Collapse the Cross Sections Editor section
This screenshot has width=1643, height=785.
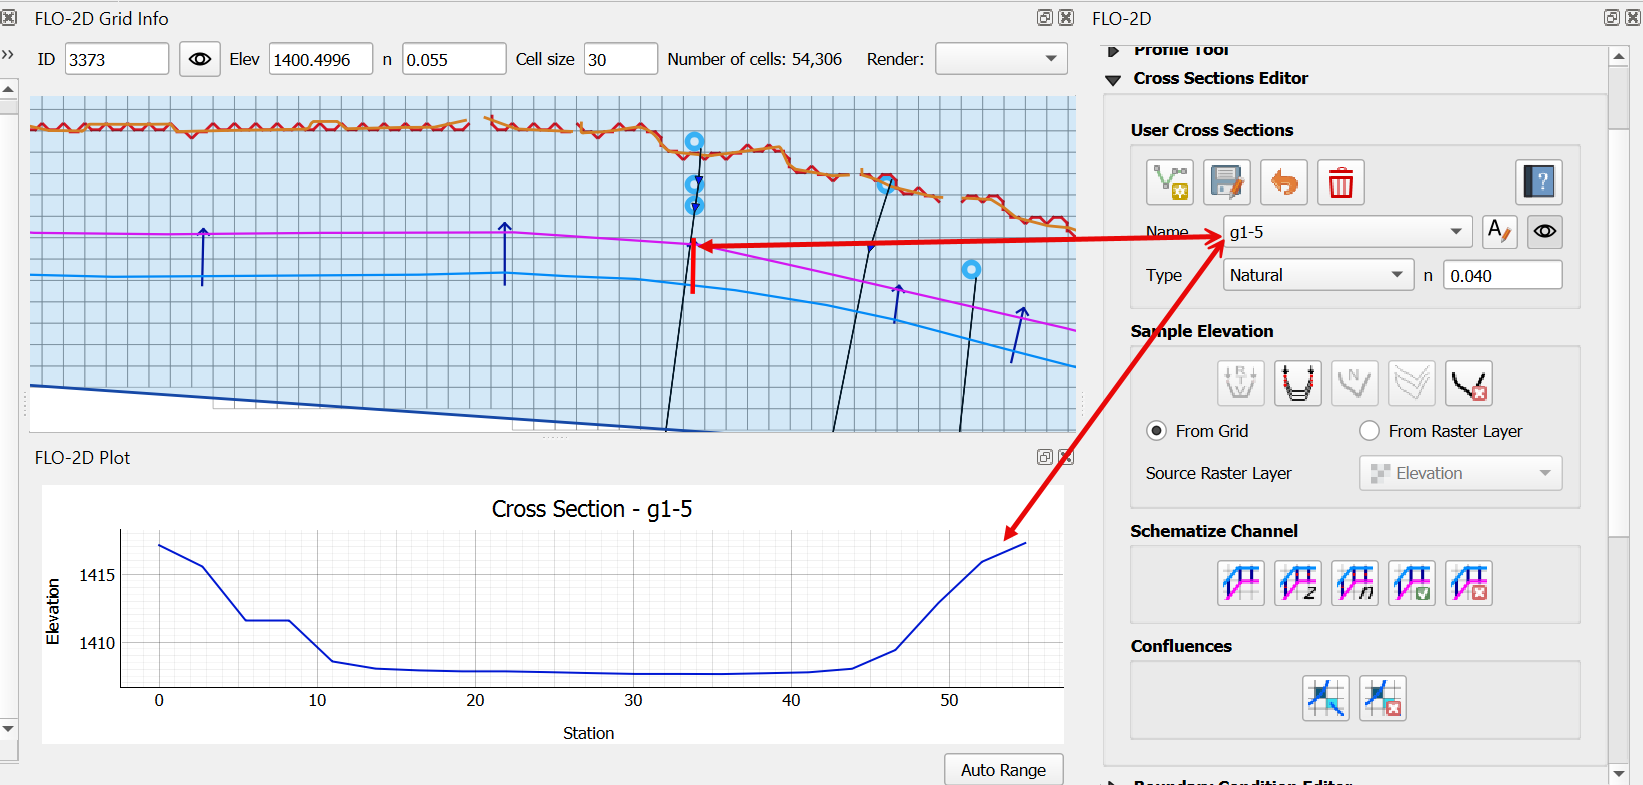(x=1113, y=79)
